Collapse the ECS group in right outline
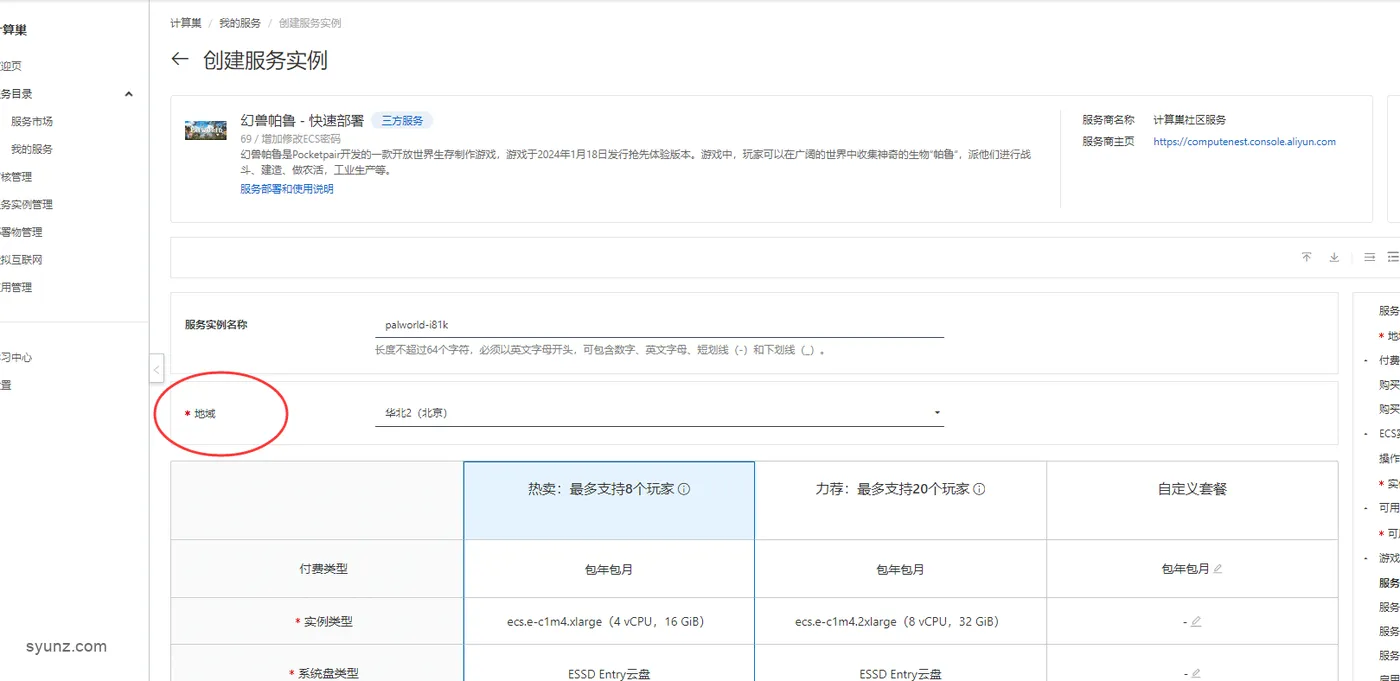Image resolution: width=1400 pixels, height=681 pixels. tap(1366, 434)
